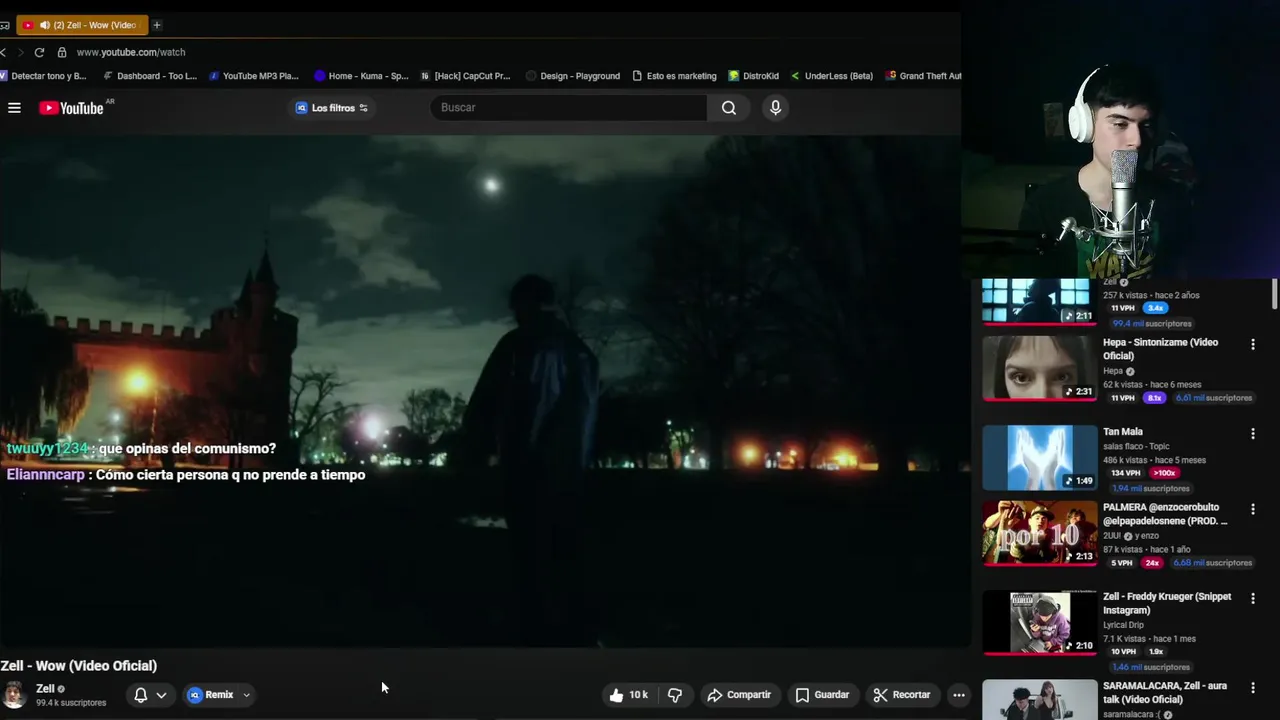The image size is (1280, 720).
Task: Toggle the Los filtros filter button
Action: (x=332, y=108)
